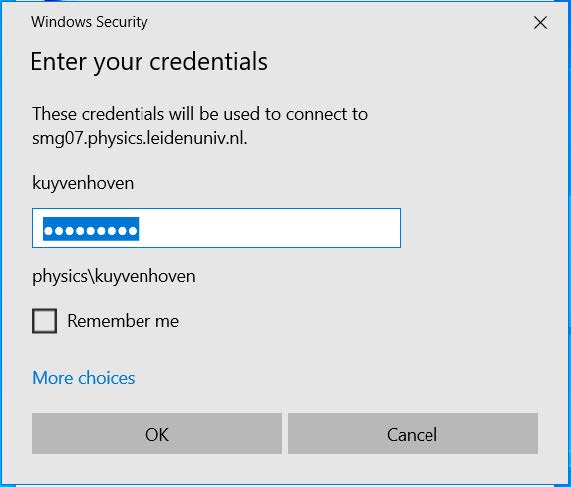Click the "Enter your credentials" heading
Viewport: 571px width, 487px height.
pos(149,61)
